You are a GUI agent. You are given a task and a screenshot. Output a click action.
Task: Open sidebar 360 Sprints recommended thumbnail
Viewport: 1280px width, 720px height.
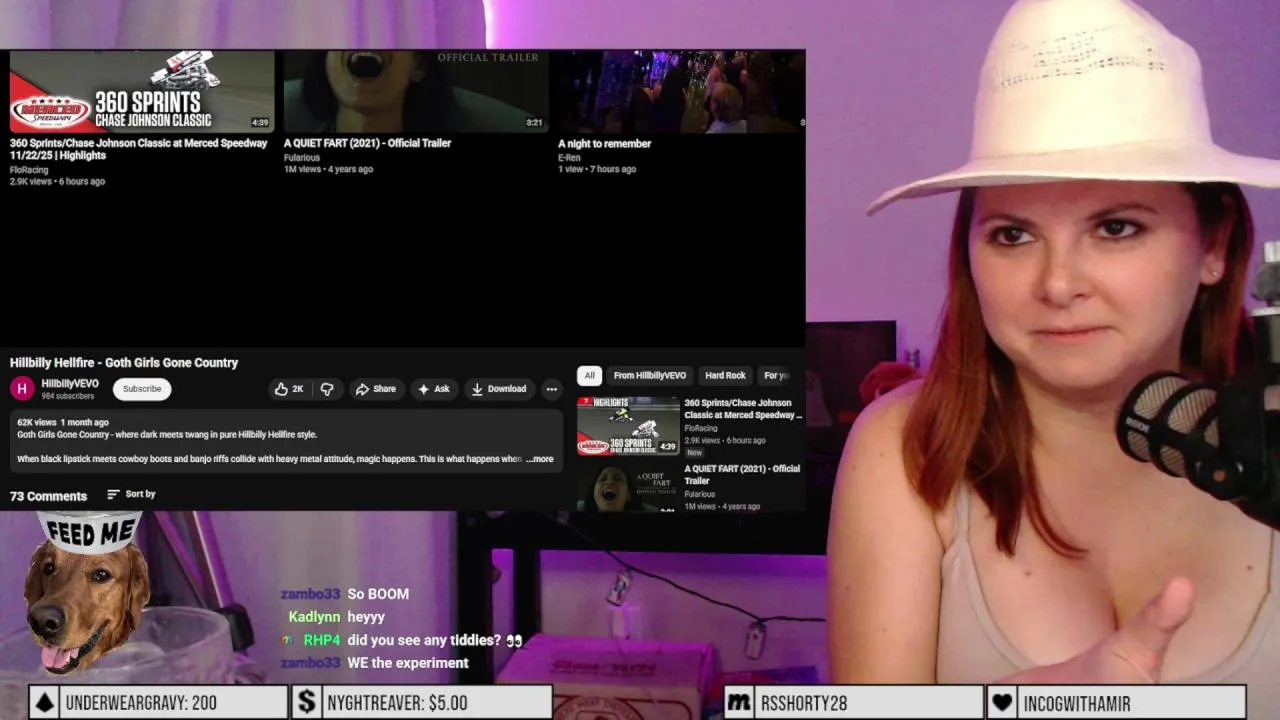click(x=628, y=426)
